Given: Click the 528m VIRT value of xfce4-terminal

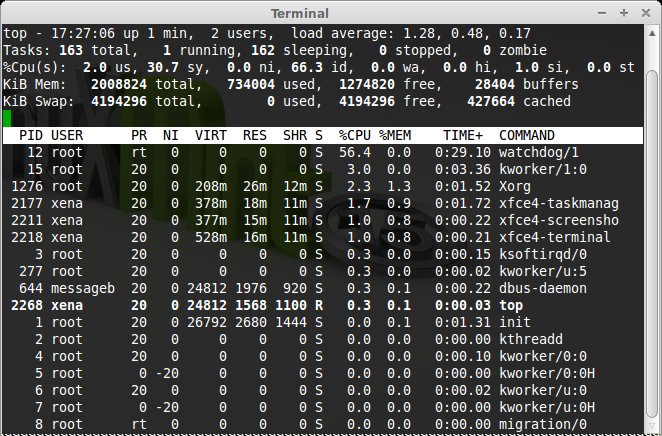Looking at the screenshot, I should pos(211,237).
